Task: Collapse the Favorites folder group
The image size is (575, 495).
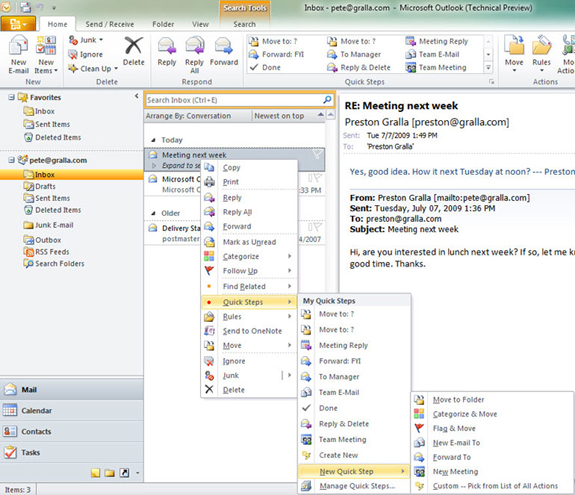Action: [x=11, y=97]
